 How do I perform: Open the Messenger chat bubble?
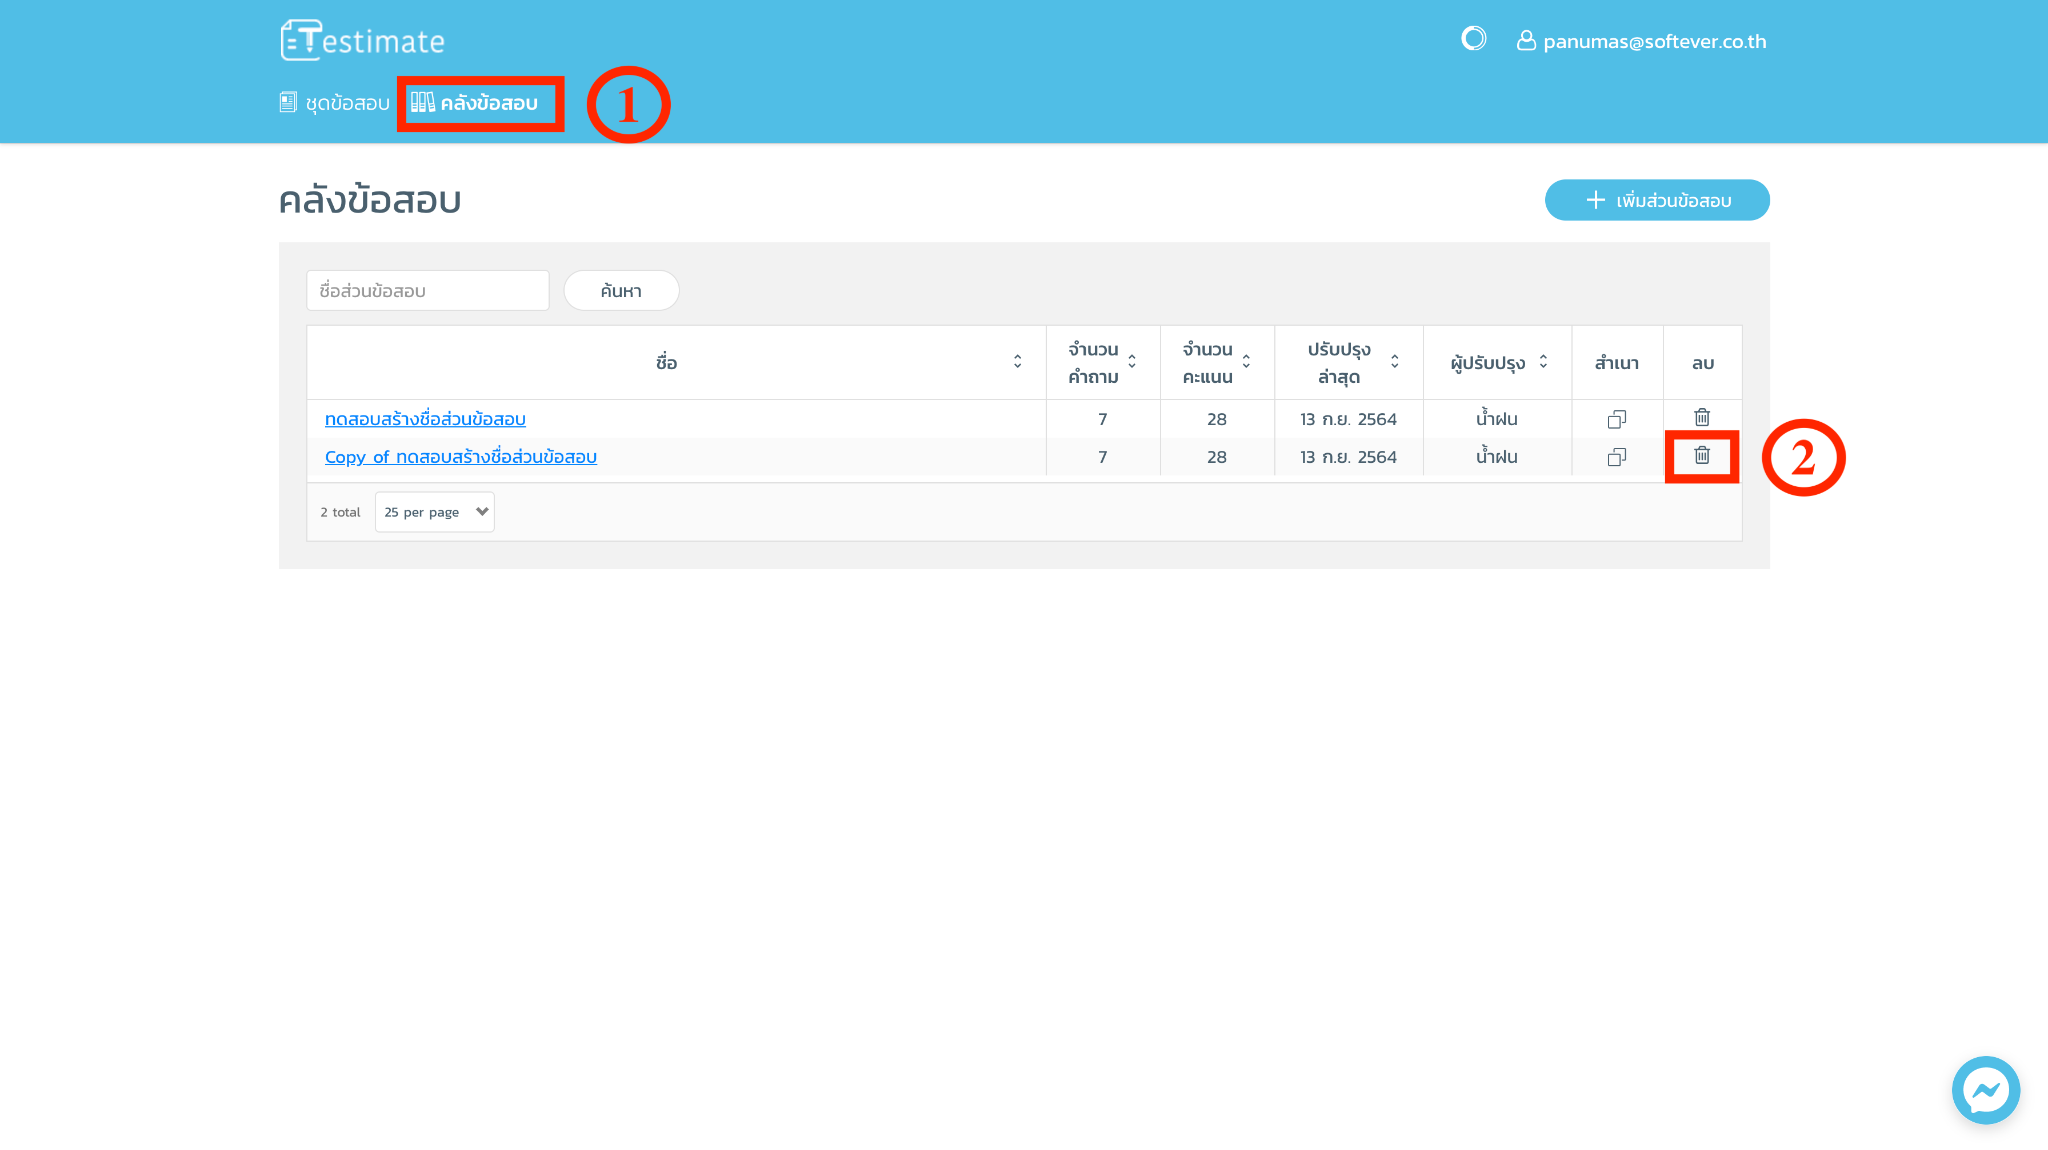pos(1985,1090)
